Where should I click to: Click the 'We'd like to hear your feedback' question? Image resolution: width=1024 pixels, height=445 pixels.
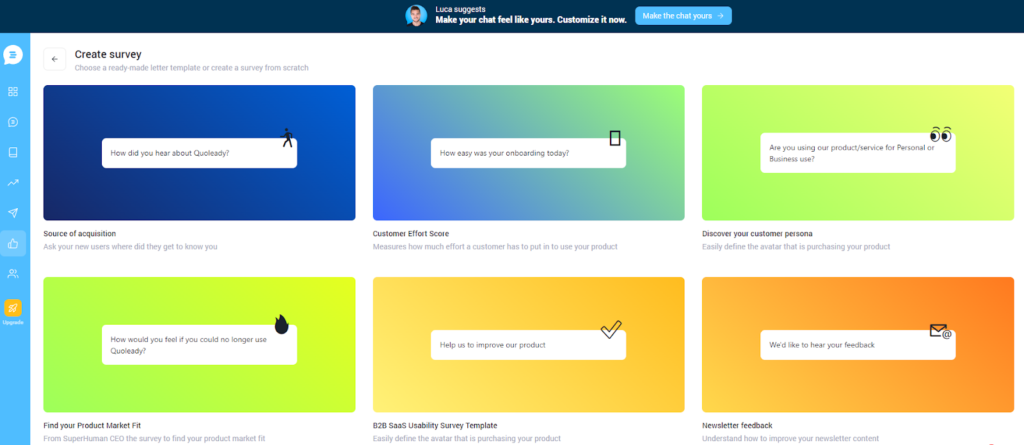coord(822,345)
